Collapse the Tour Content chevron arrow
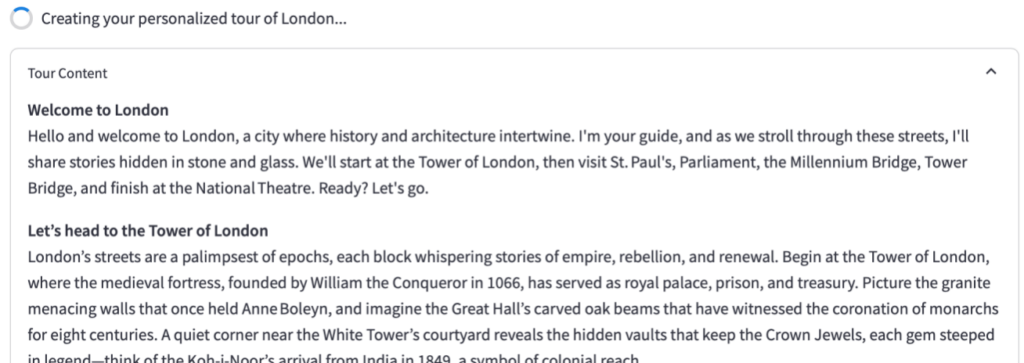 [x=991, y=72]
